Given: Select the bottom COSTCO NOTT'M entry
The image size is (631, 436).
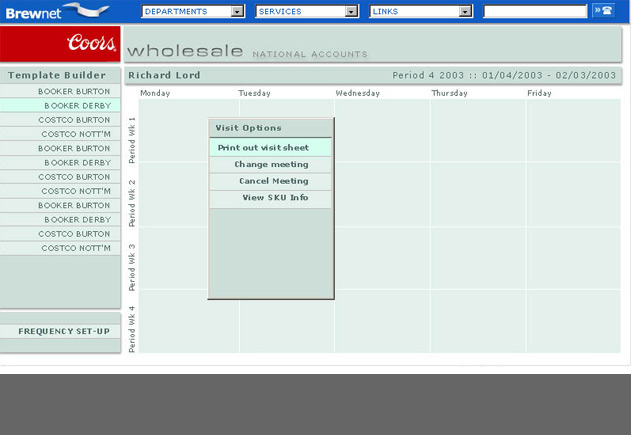Looking at the screenshot, I should 74,248.
